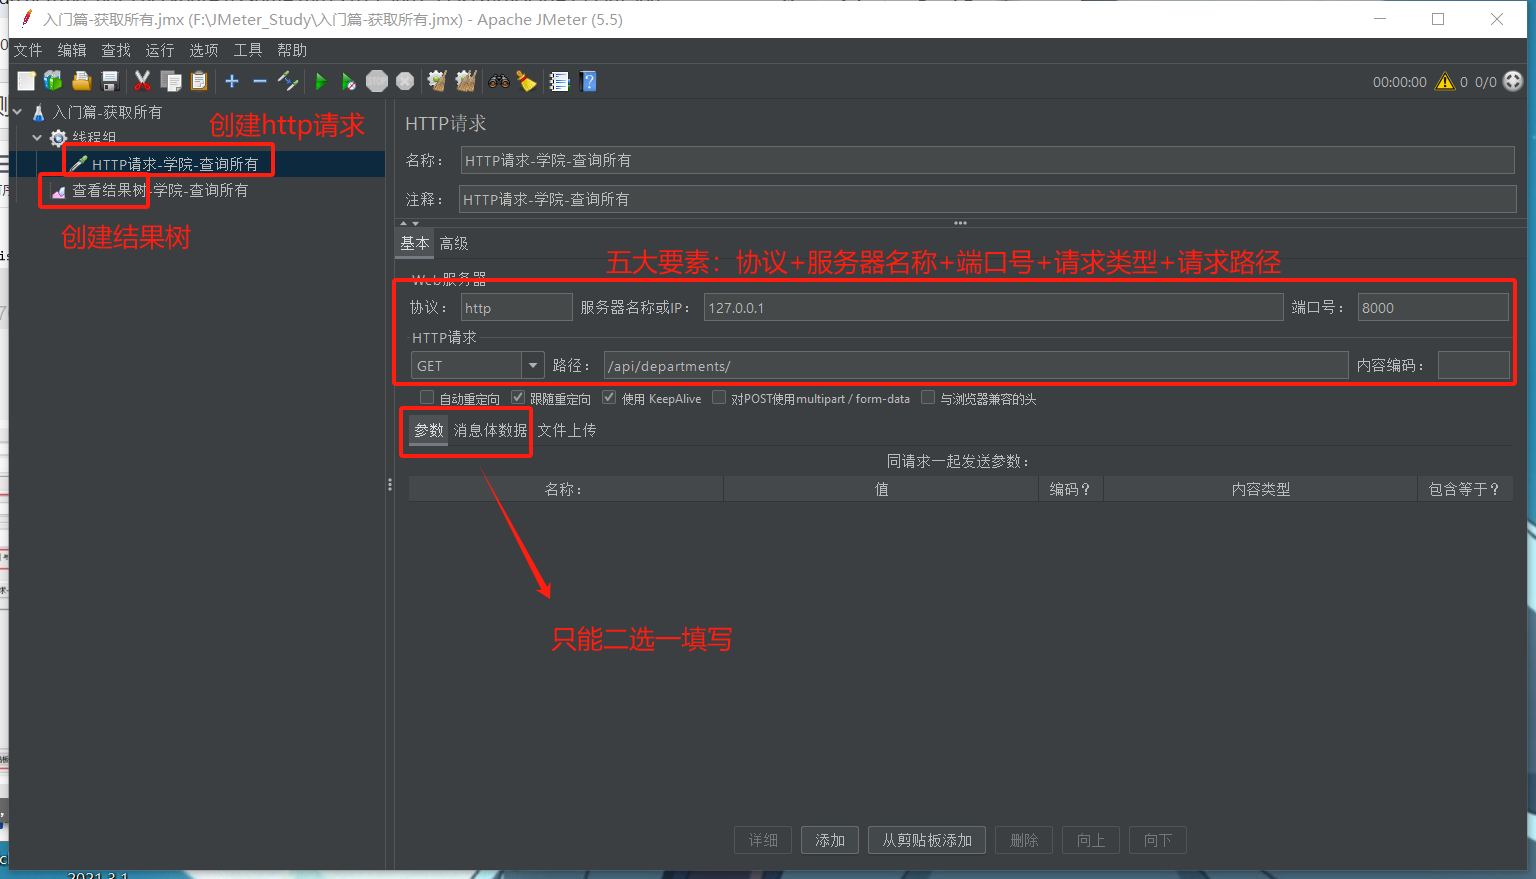The image size is (1536, 879).
Task: Open the GET request method dropdown
Action: (x=533, y=366)
